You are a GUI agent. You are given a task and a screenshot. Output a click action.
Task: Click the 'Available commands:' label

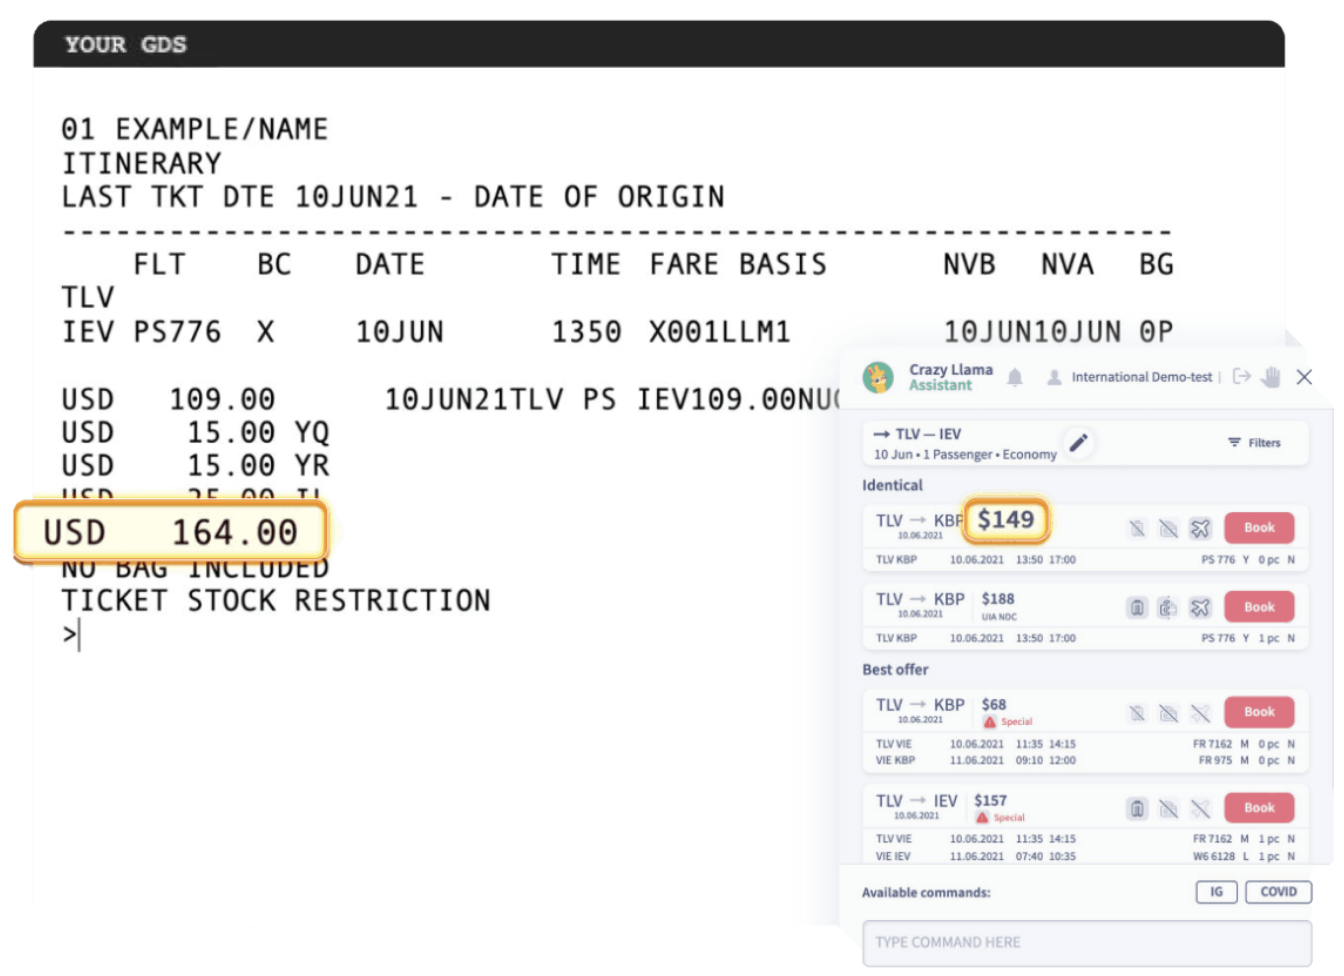926,892
